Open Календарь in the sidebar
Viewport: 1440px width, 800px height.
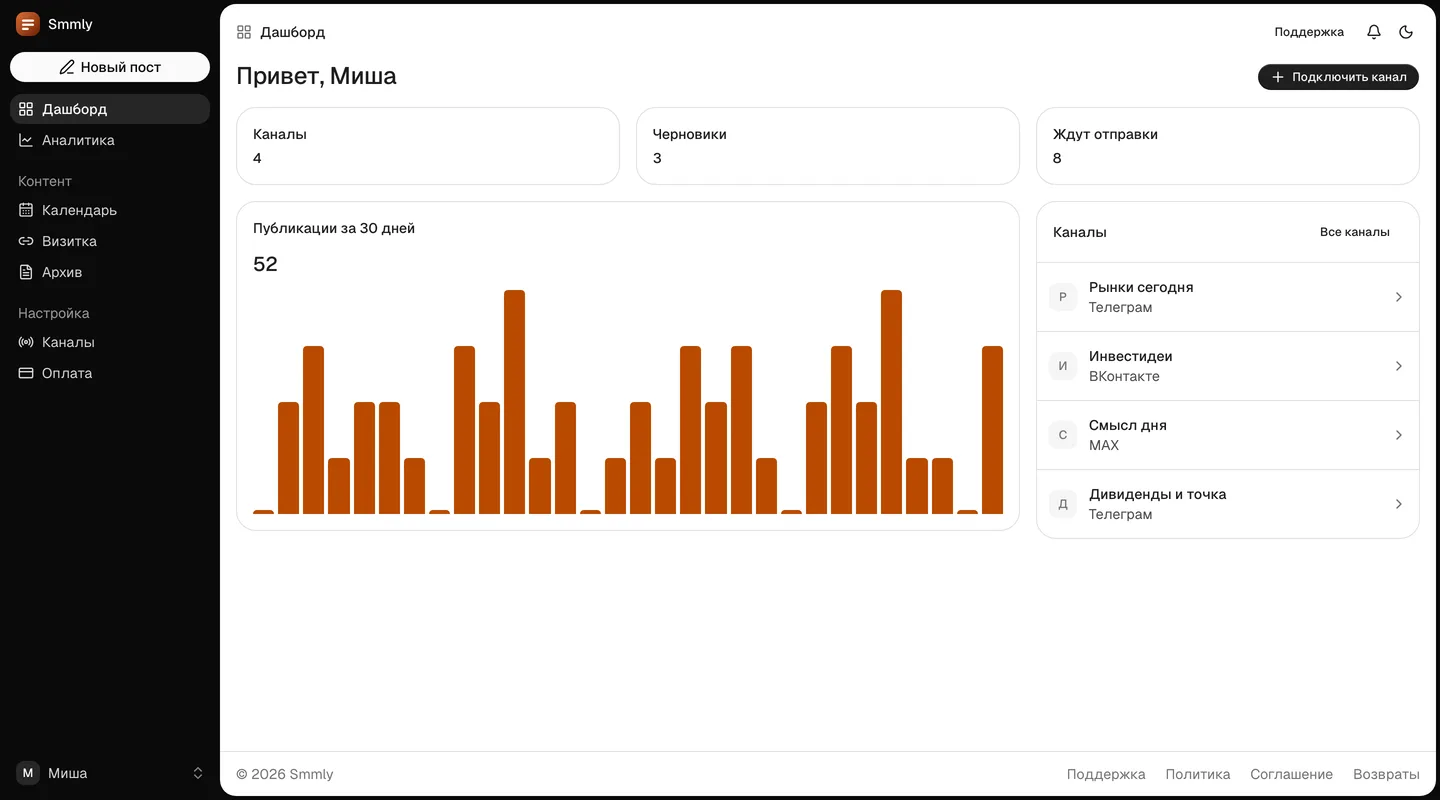[110, 210]
